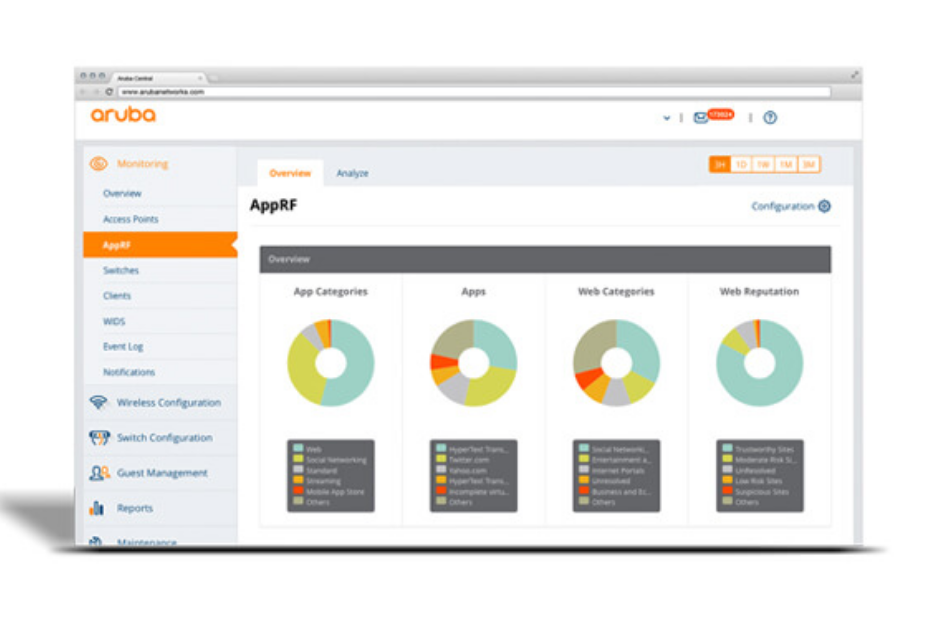Select the 3M time range
This screenshot has width=948, height=628.
coord(808,164)
